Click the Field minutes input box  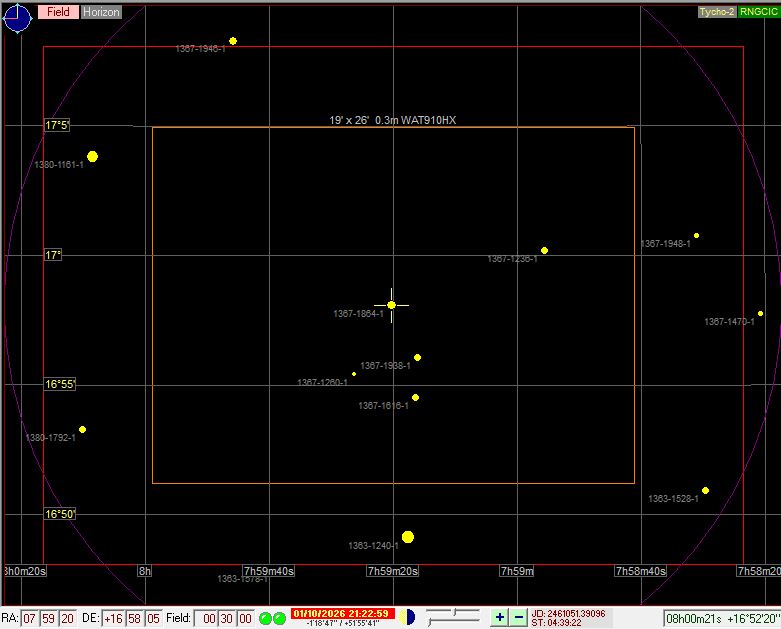(x=226, y=619)
